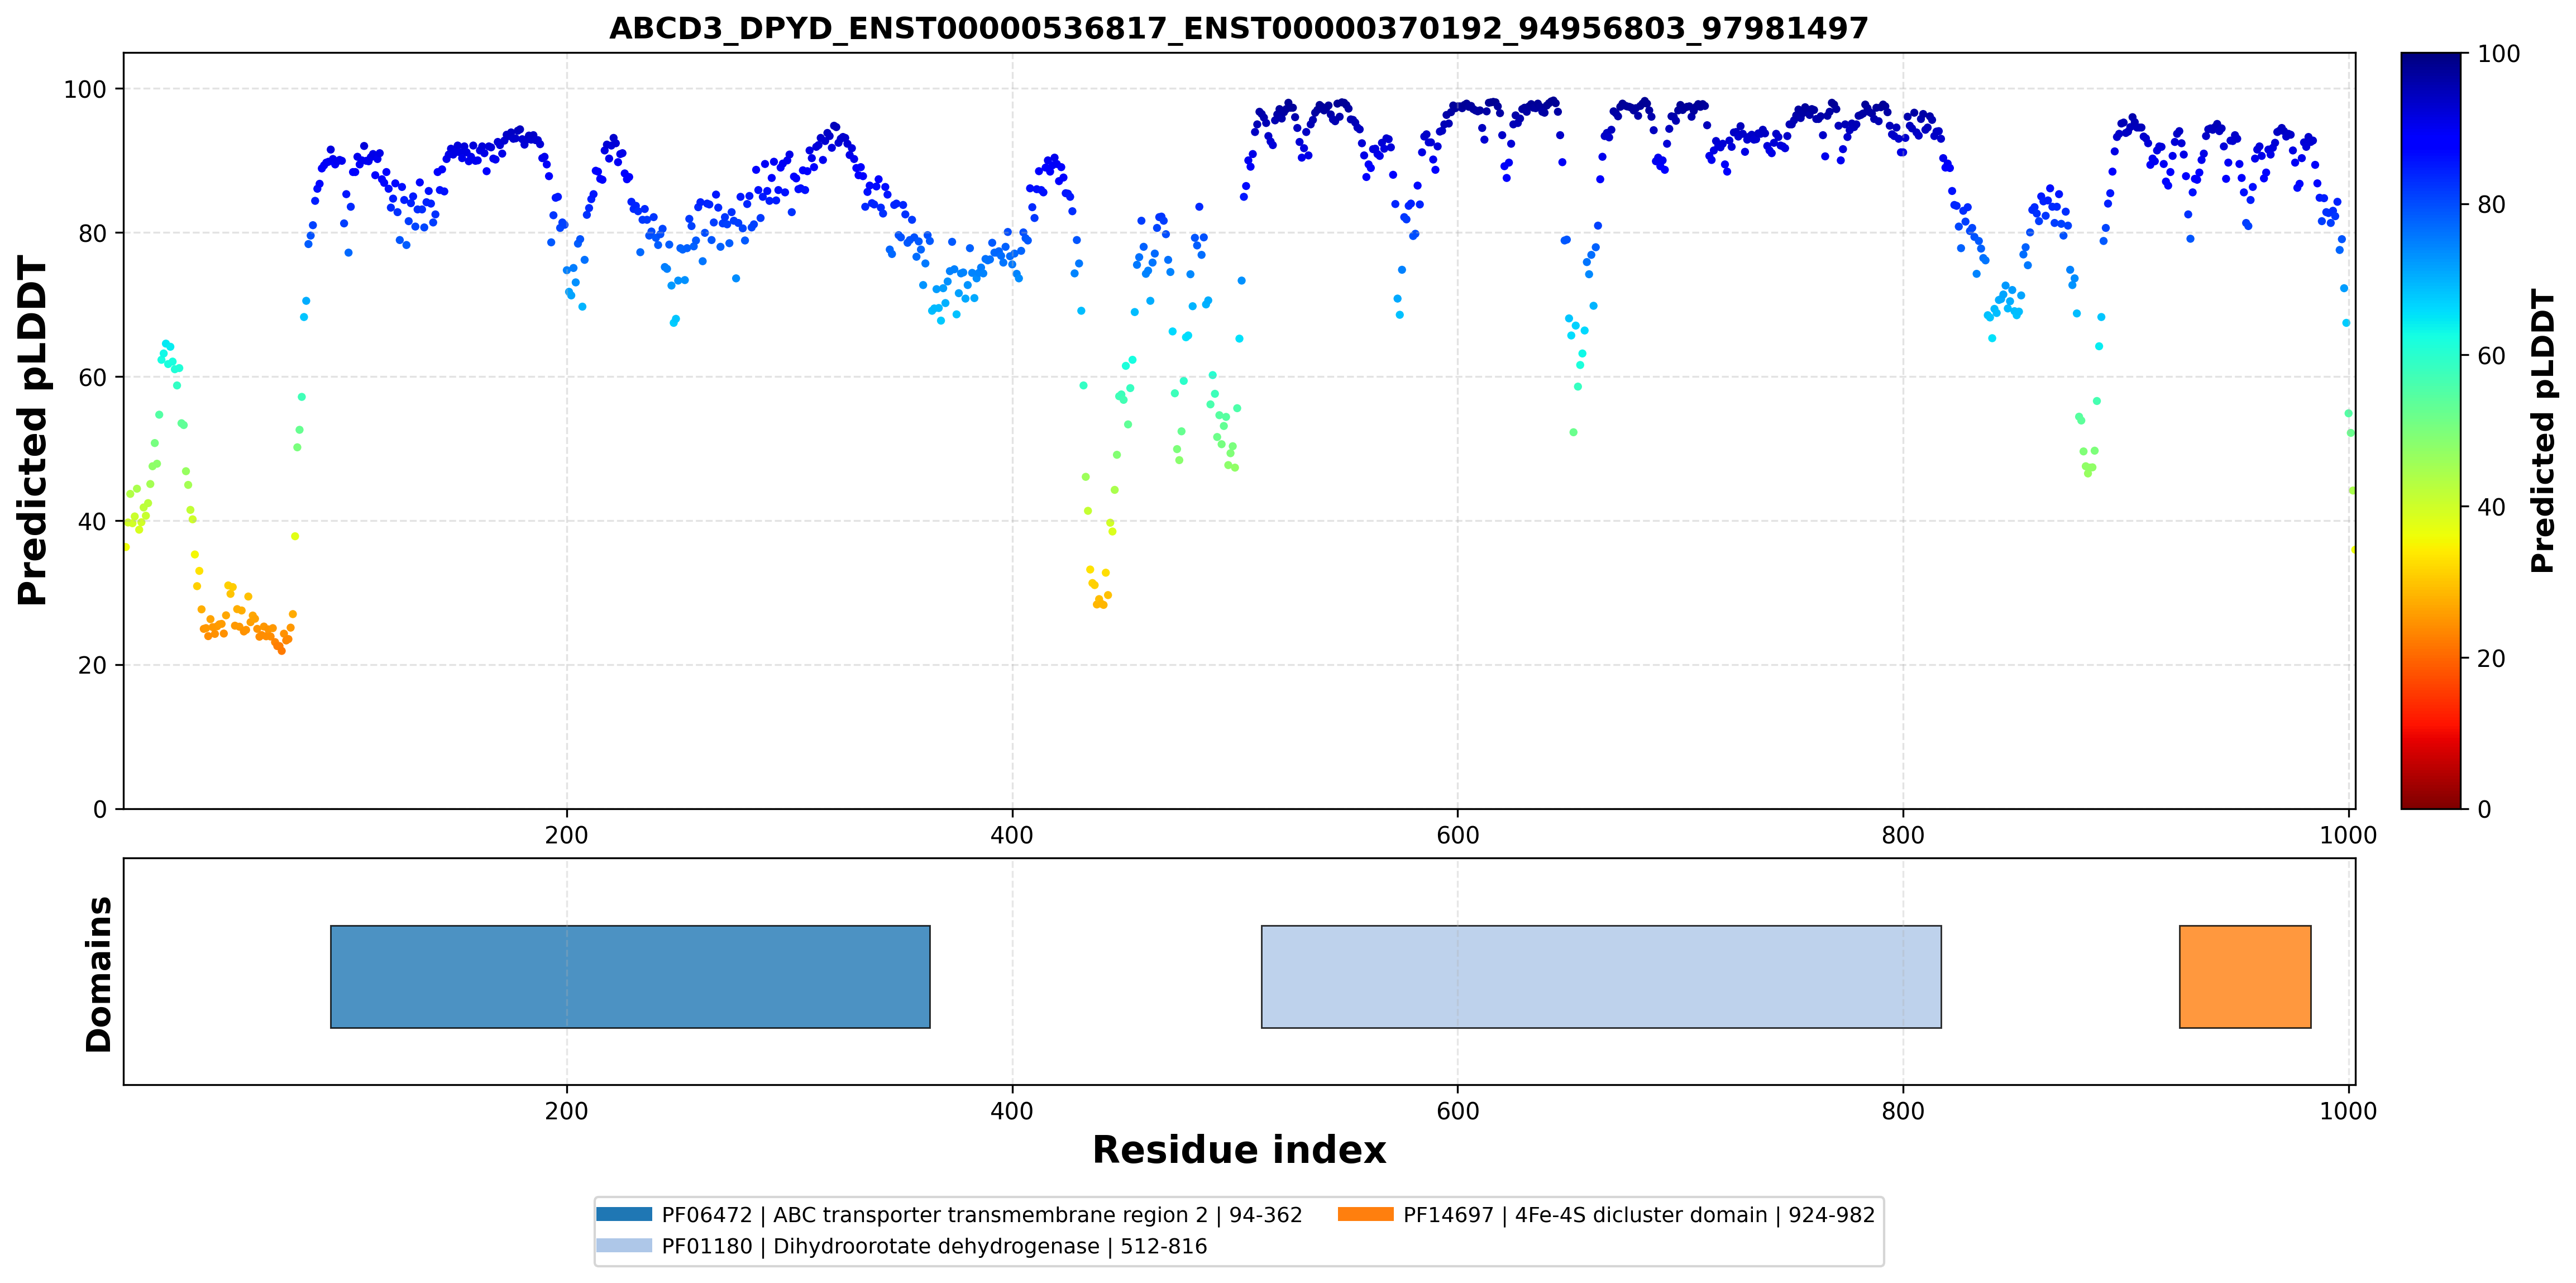Click the PF14697 4Fe-4S dicluster legend text
The image size is (2576, 1283).
(1639, 1215)
